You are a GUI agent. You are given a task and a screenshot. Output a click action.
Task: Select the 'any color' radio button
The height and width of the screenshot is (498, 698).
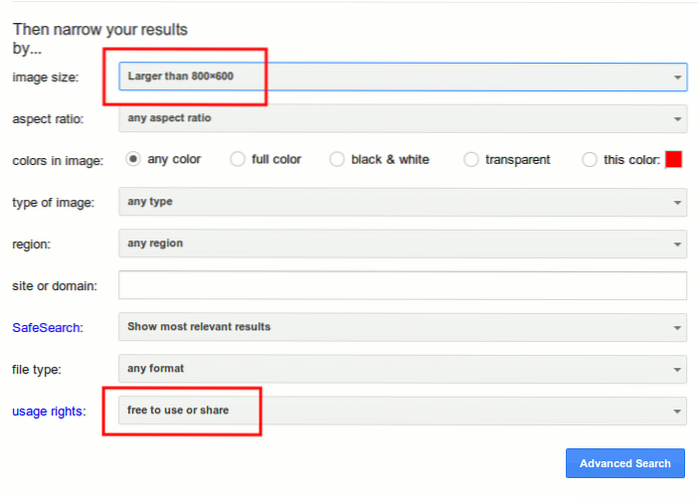click(x=133, y=159)
